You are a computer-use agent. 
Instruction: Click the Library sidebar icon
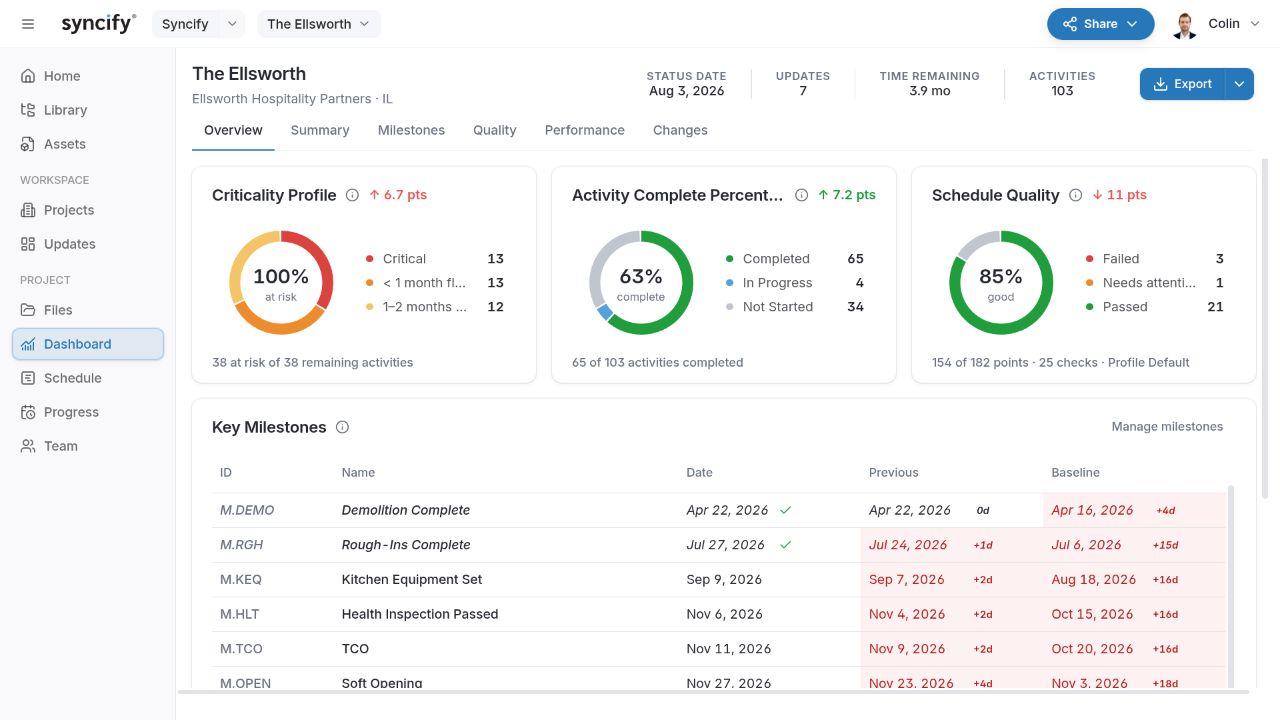coord(28,110)
